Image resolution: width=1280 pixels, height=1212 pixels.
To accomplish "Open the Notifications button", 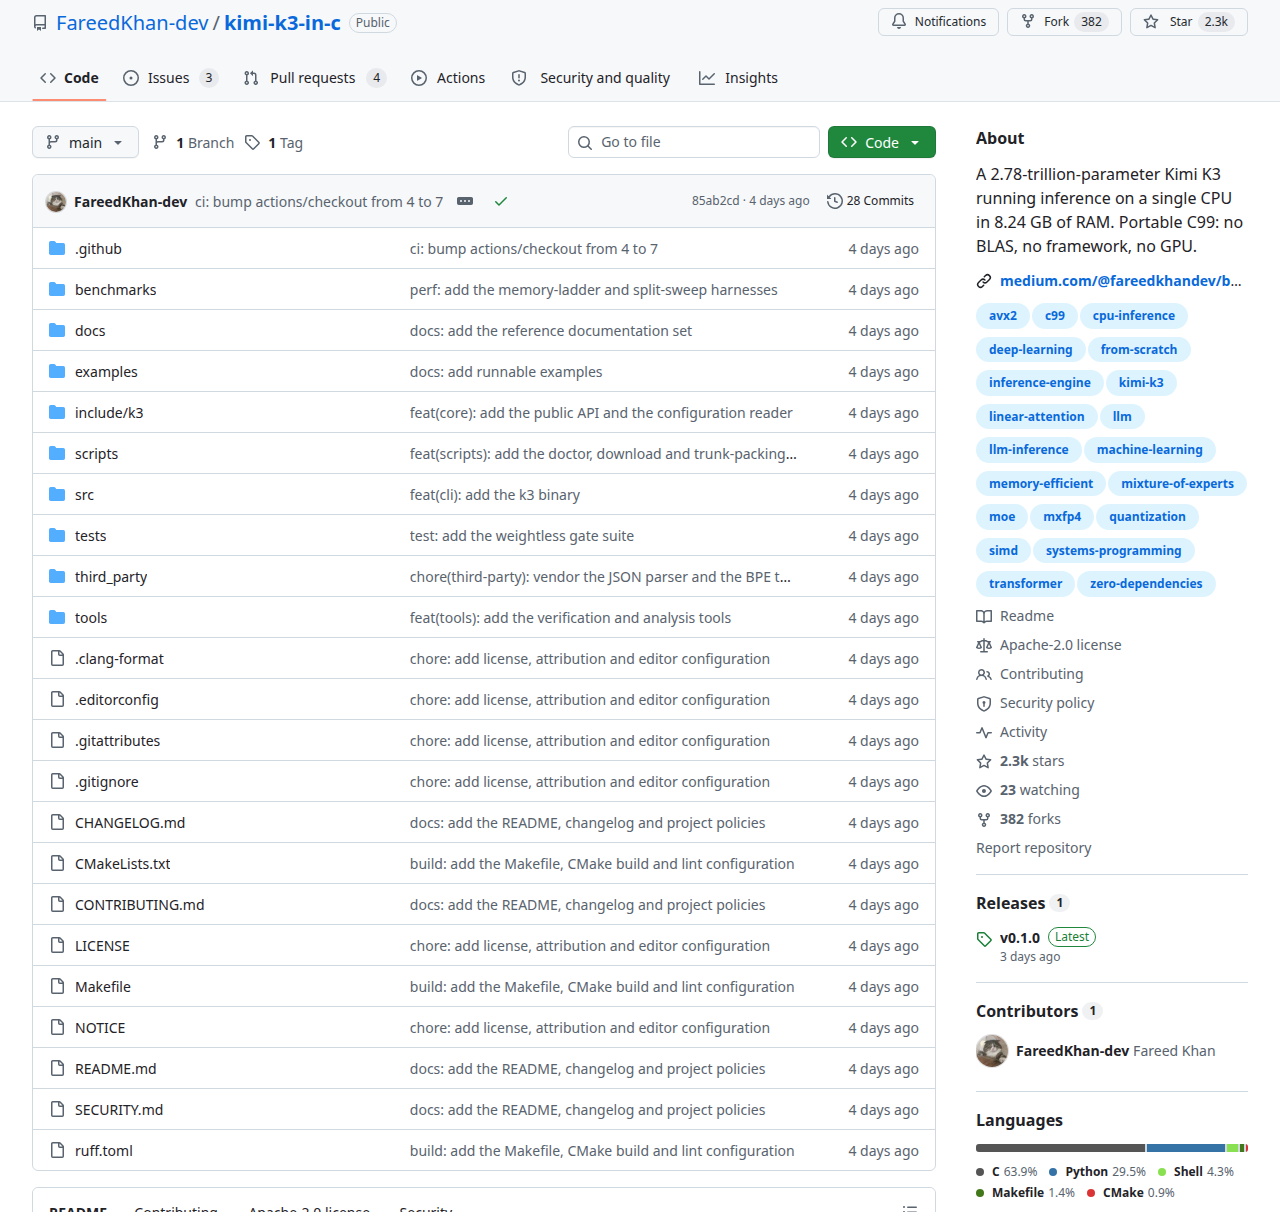I will click(938, 21).
